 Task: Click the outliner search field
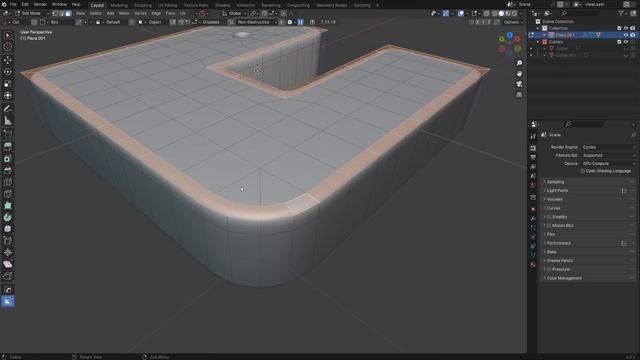point(580,13)
